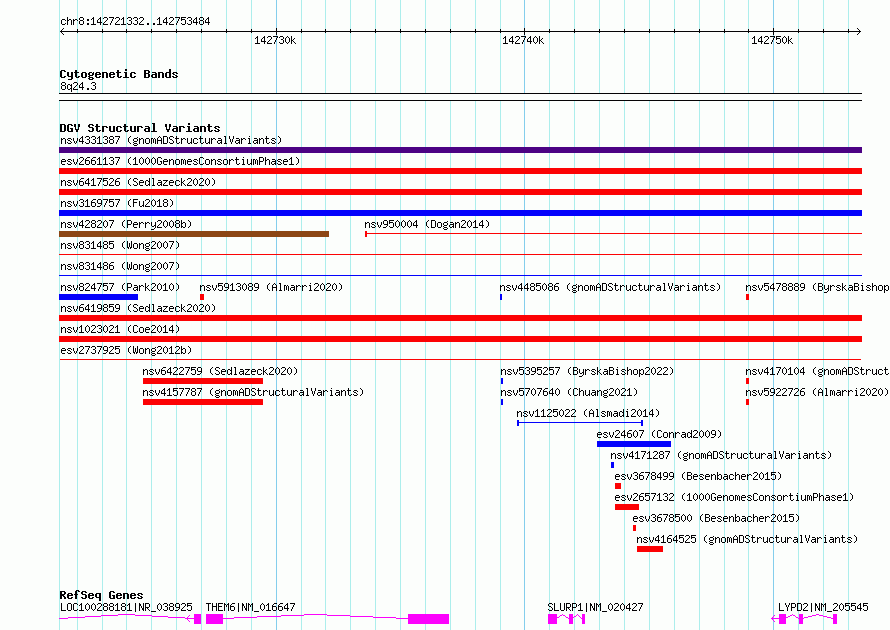Click the 142740k ruler tick label

click(x=523, y=40)
